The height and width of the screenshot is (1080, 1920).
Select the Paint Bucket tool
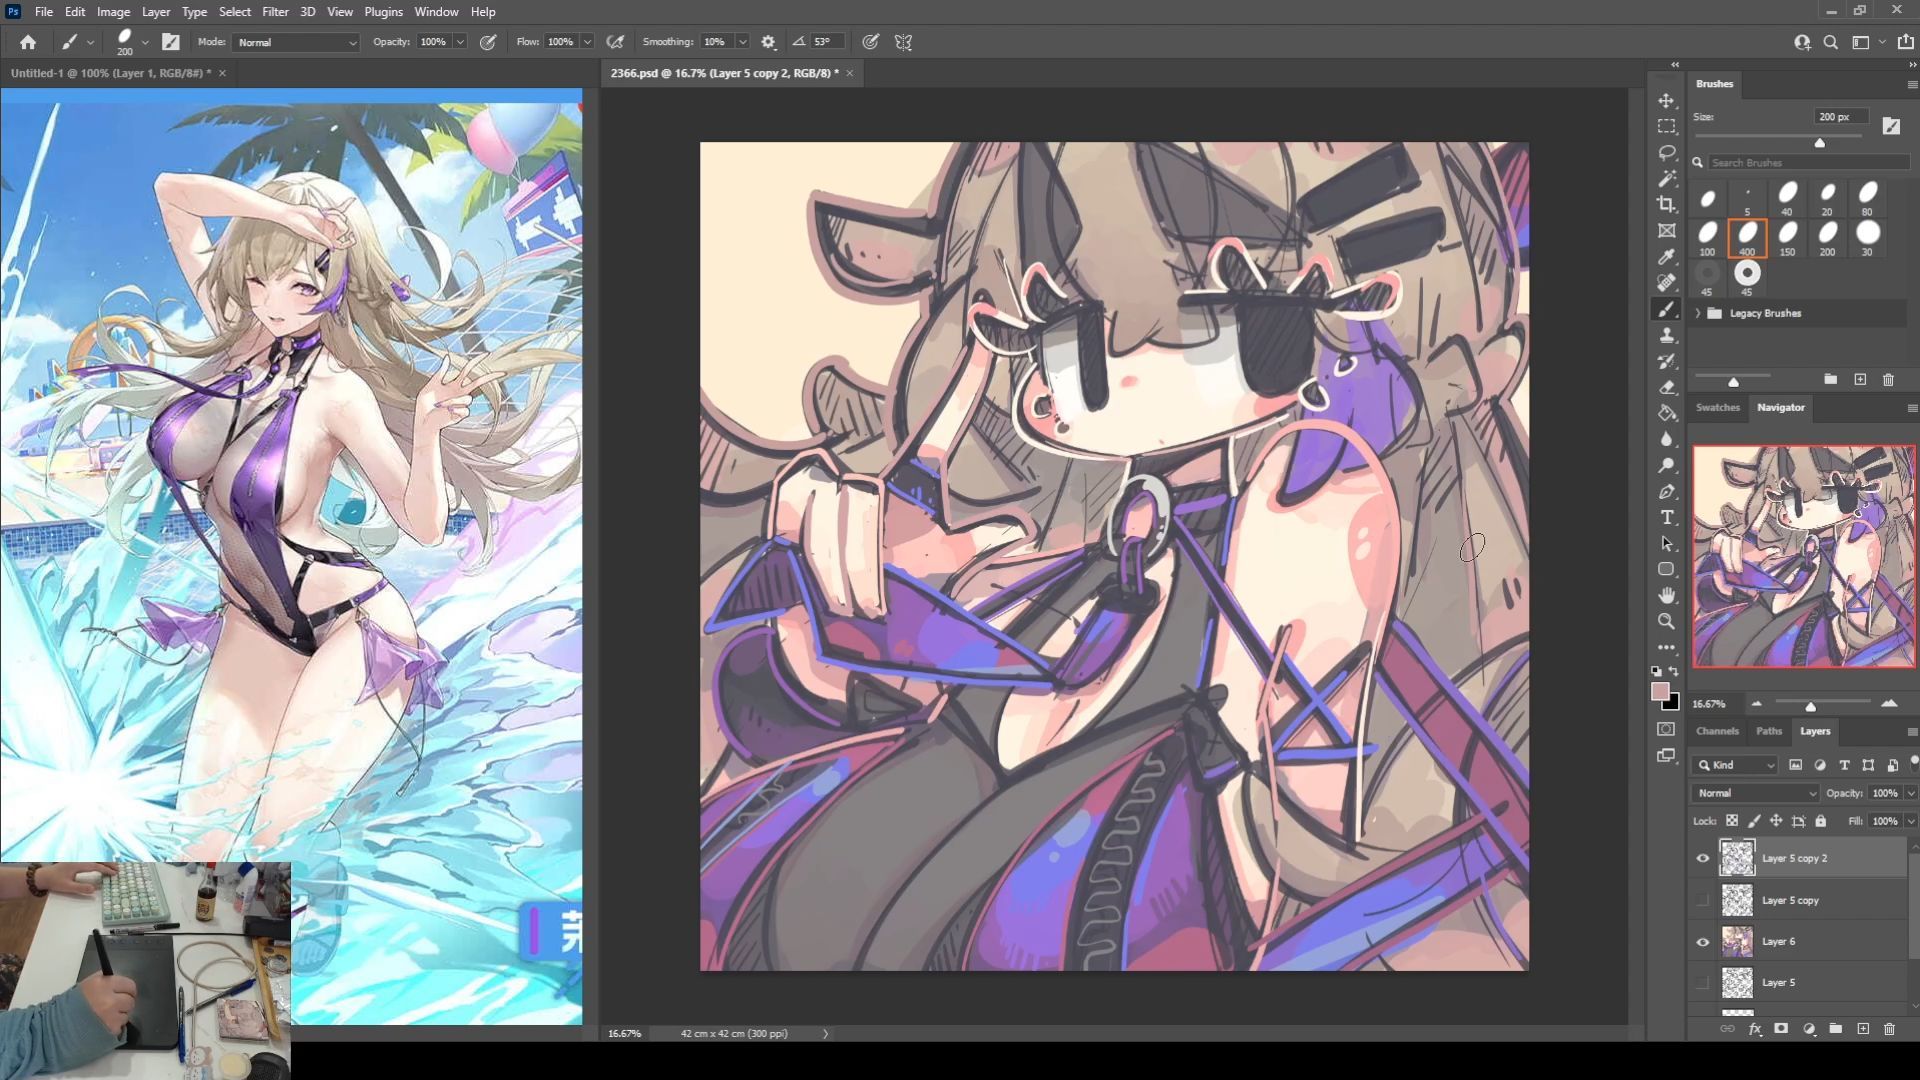1666,414
